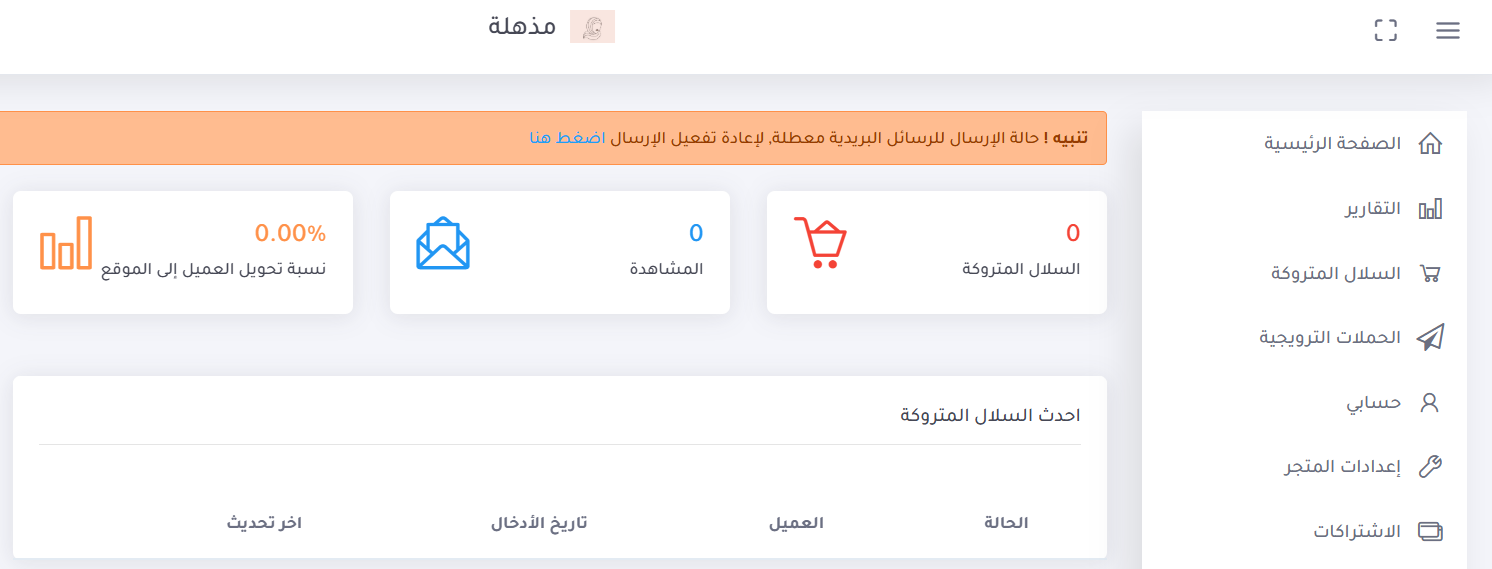Viewport: 1492px width, 569px height.
Task: Click the abandoned carts sidebar cart icon
Action: 1430,274
